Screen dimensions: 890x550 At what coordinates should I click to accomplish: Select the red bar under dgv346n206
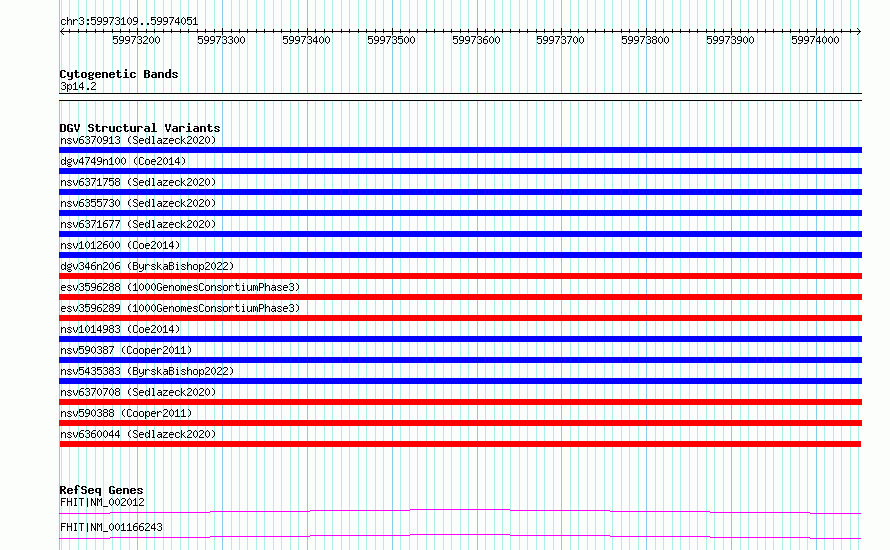tap(460, 276)
